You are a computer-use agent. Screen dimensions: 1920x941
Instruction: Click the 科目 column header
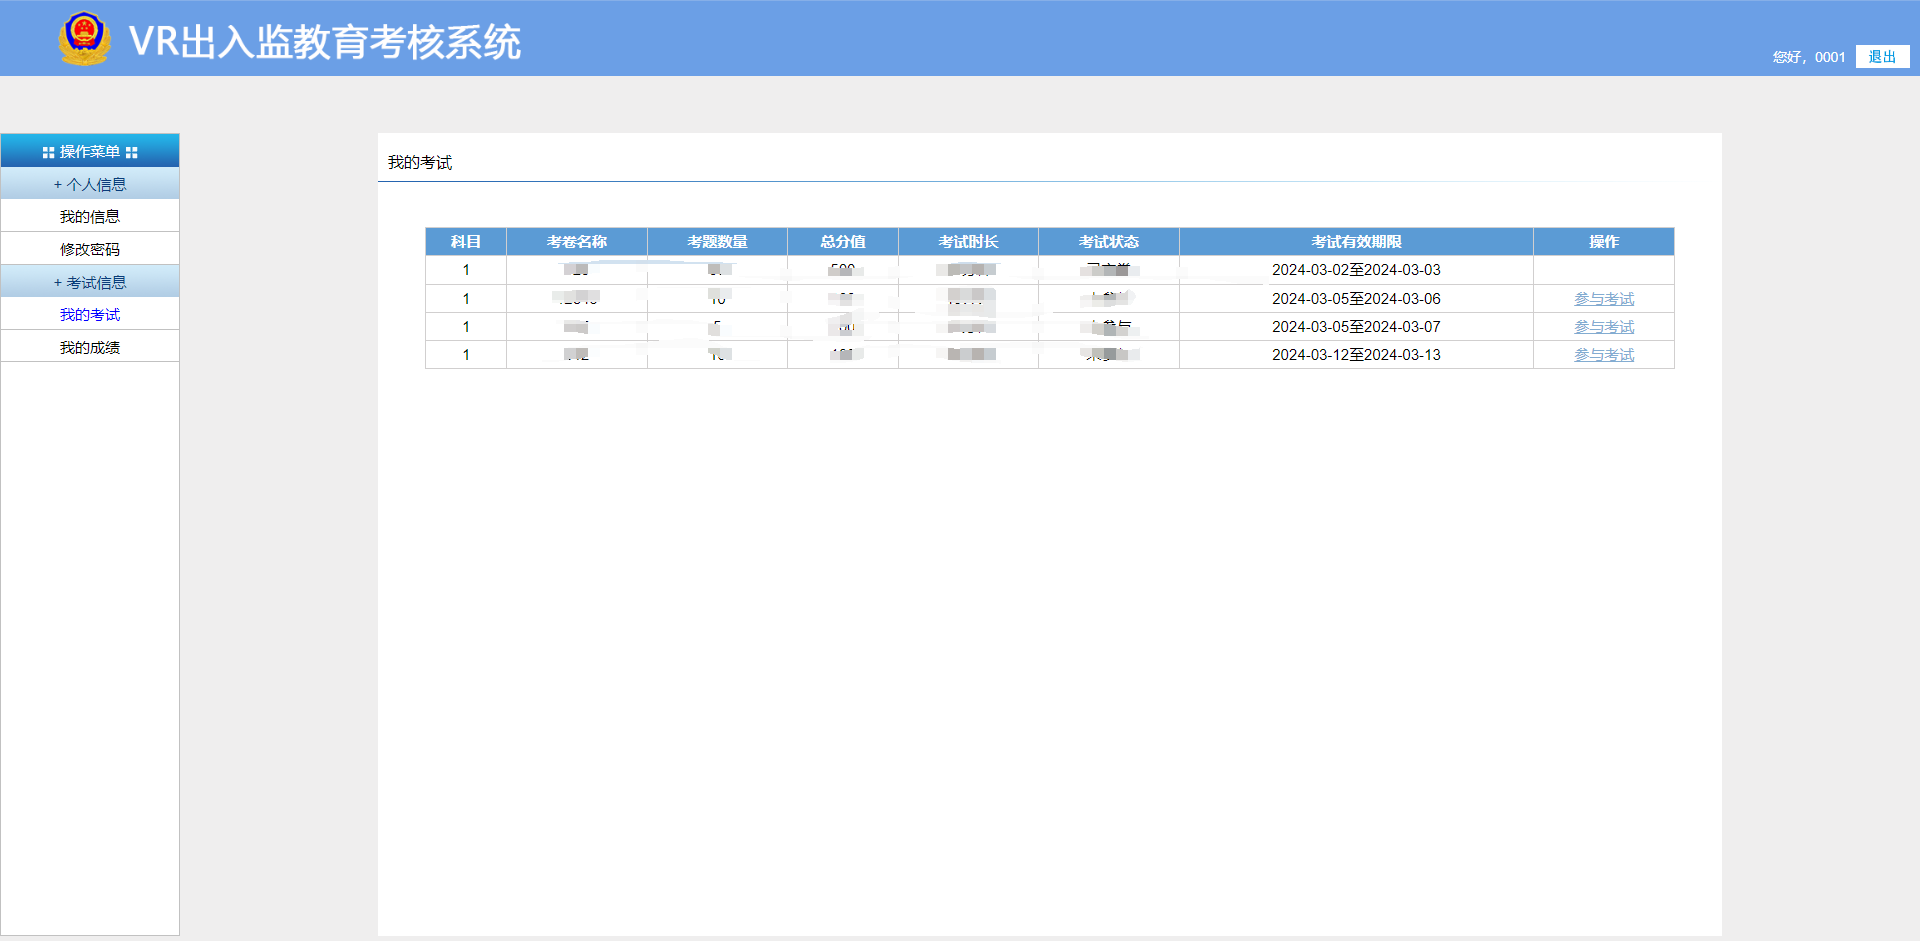pos(465,242)
